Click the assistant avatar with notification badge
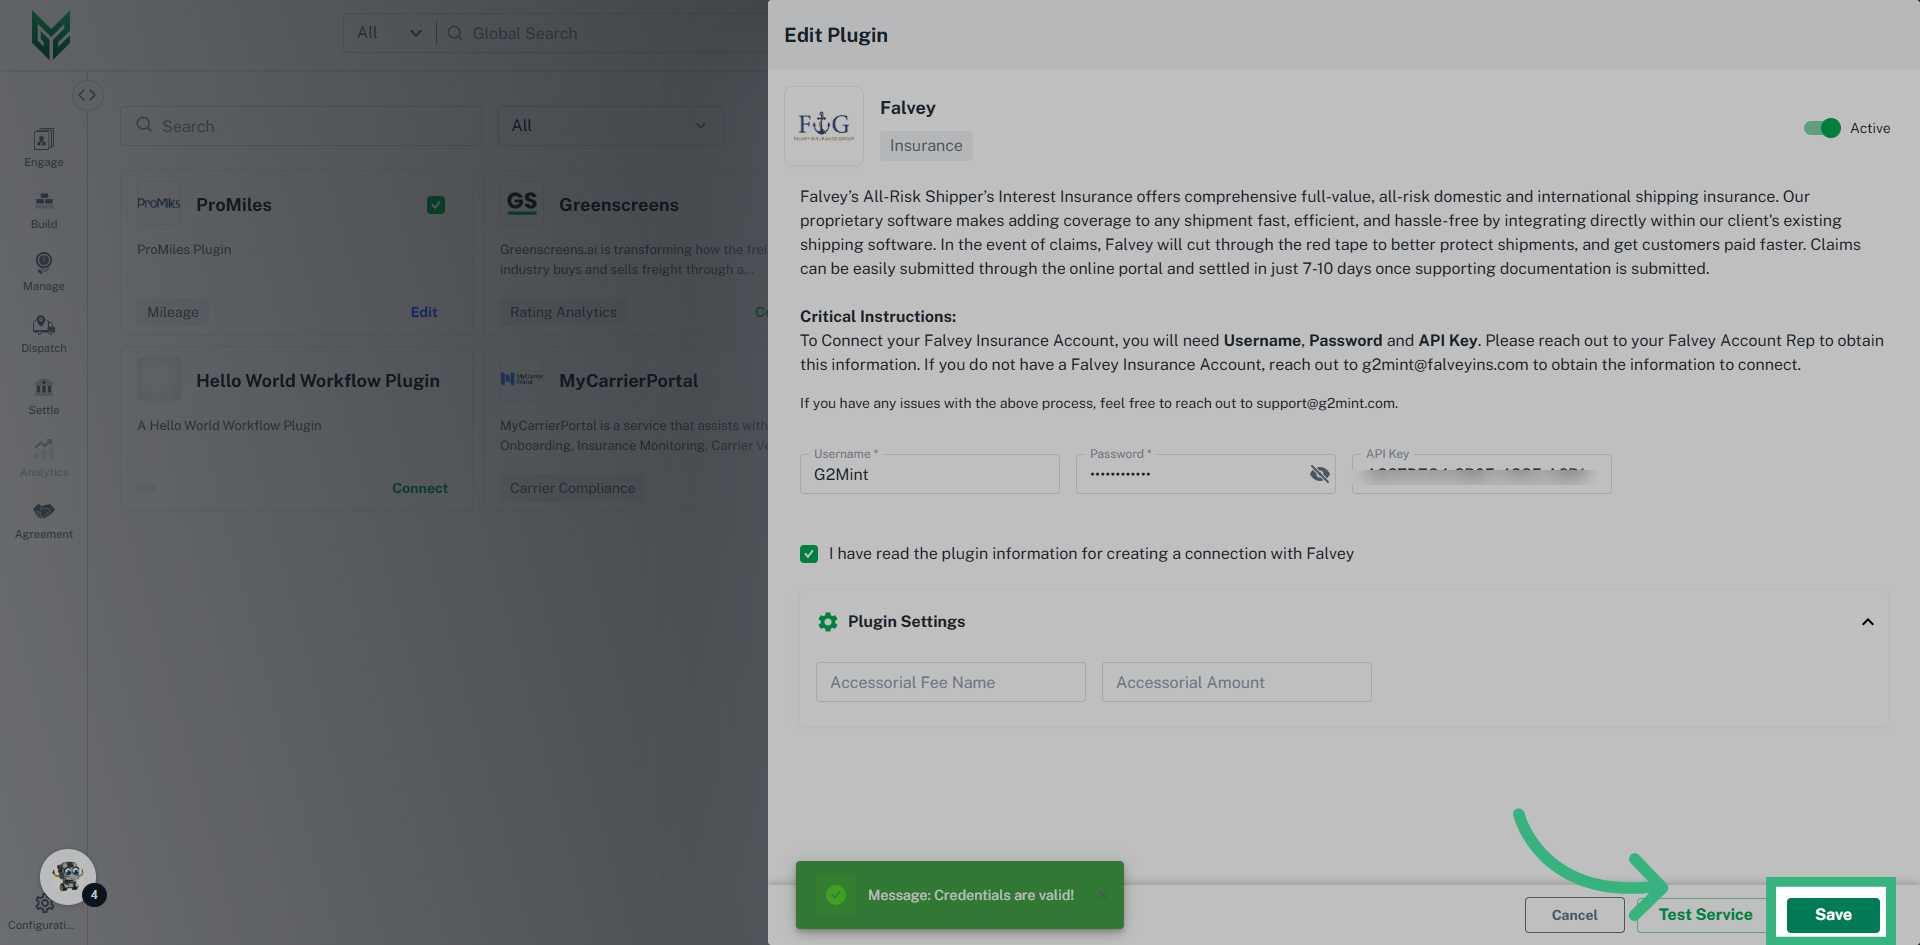The width and height of the screenshot is (1920, 945). tap(68, 877)
